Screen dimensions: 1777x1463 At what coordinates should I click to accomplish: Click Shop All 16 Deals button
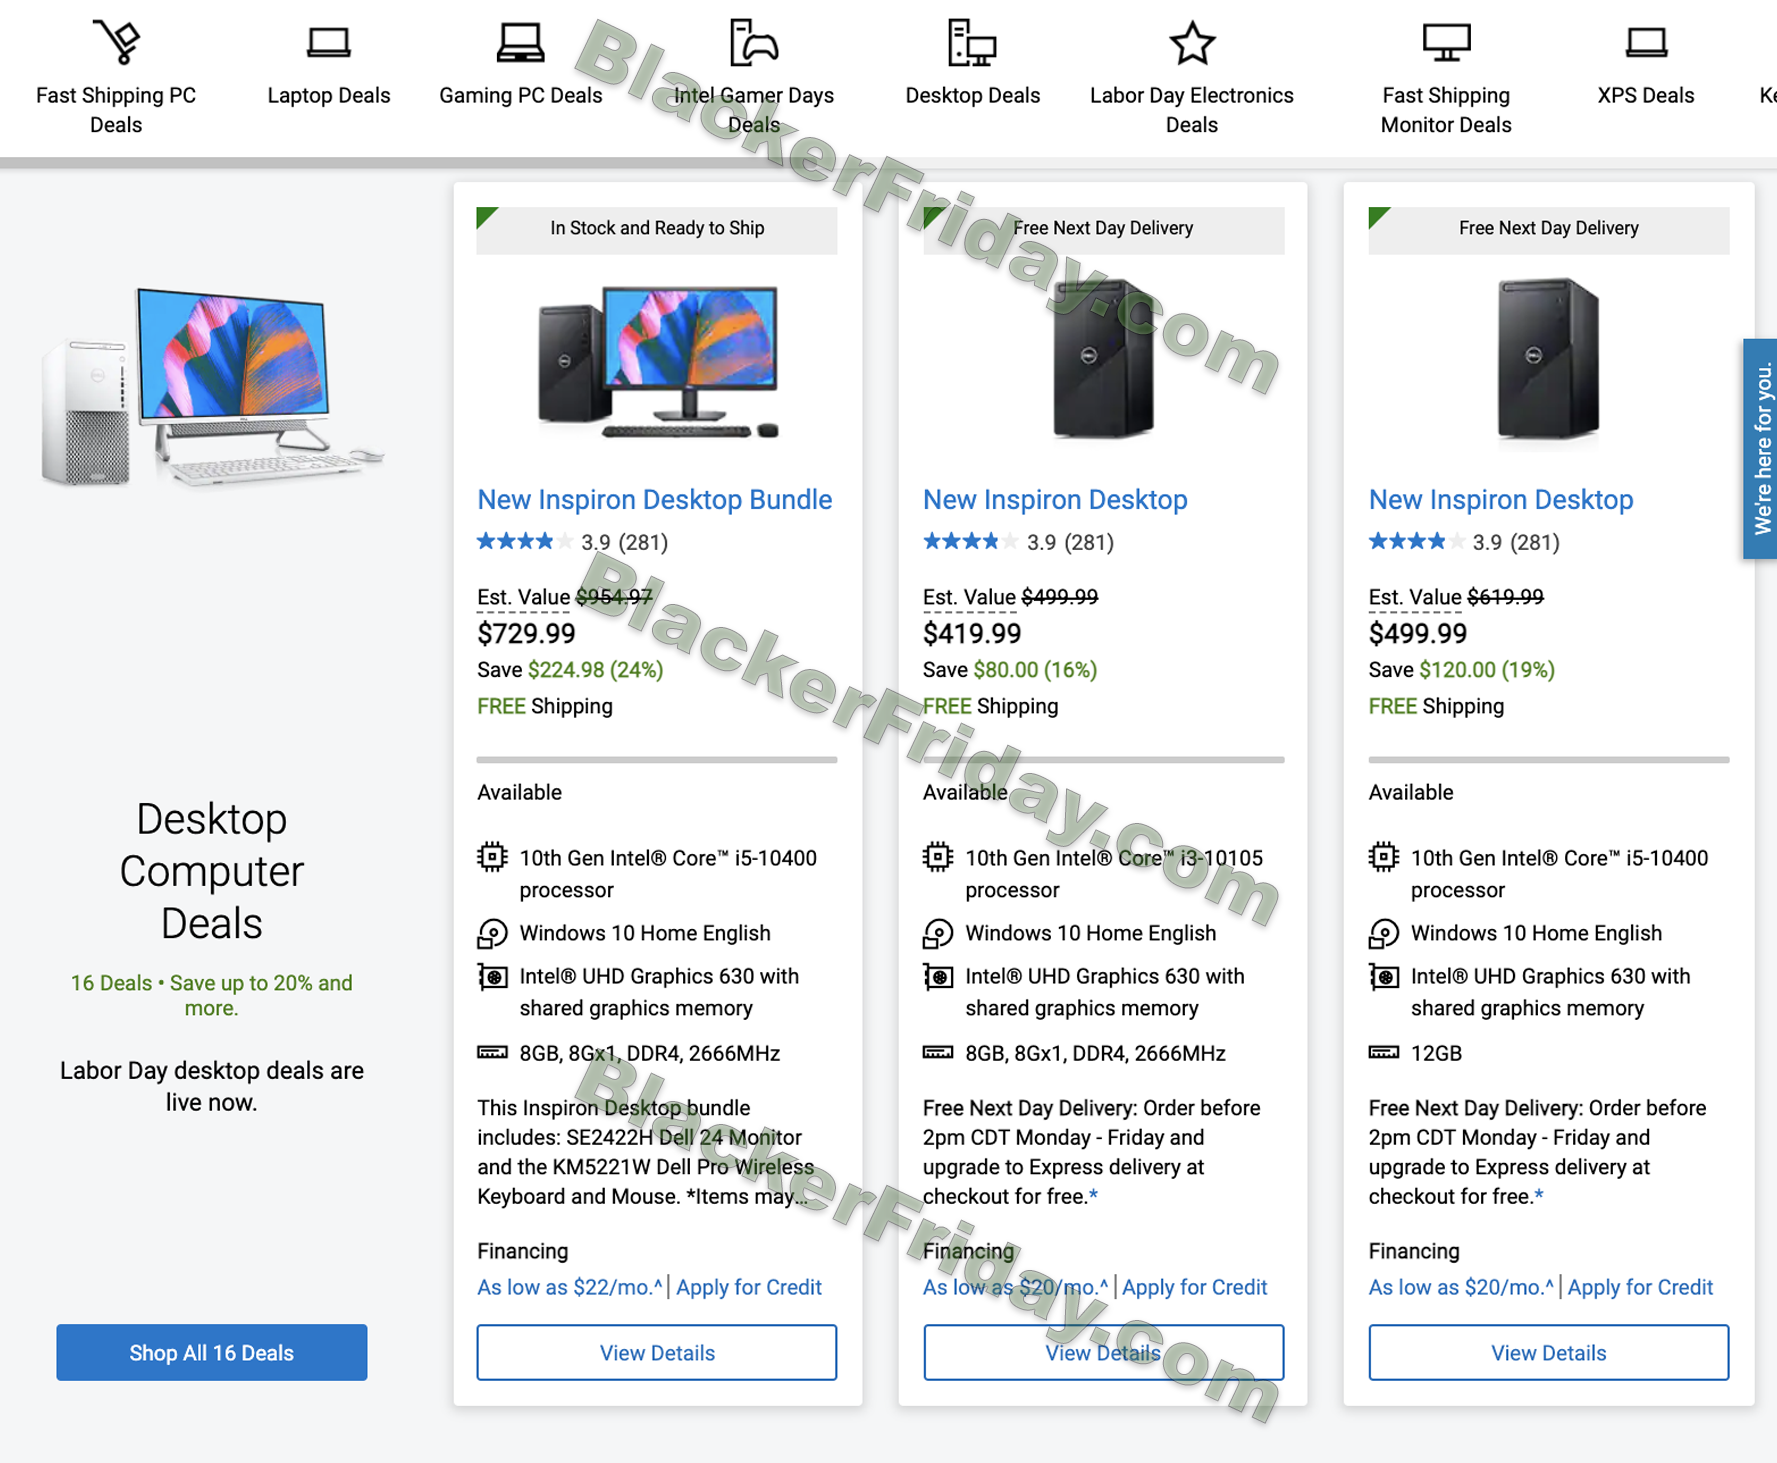coord(211,1352)
